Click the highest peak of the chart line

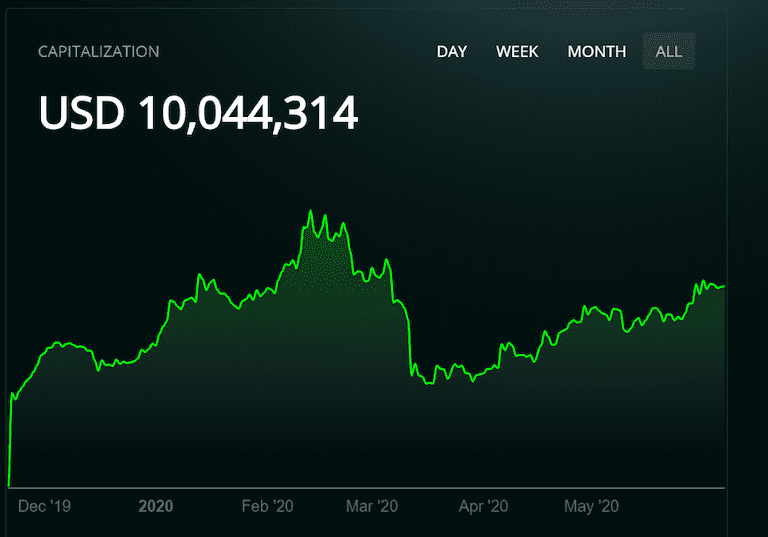click(x=310, y=212)
